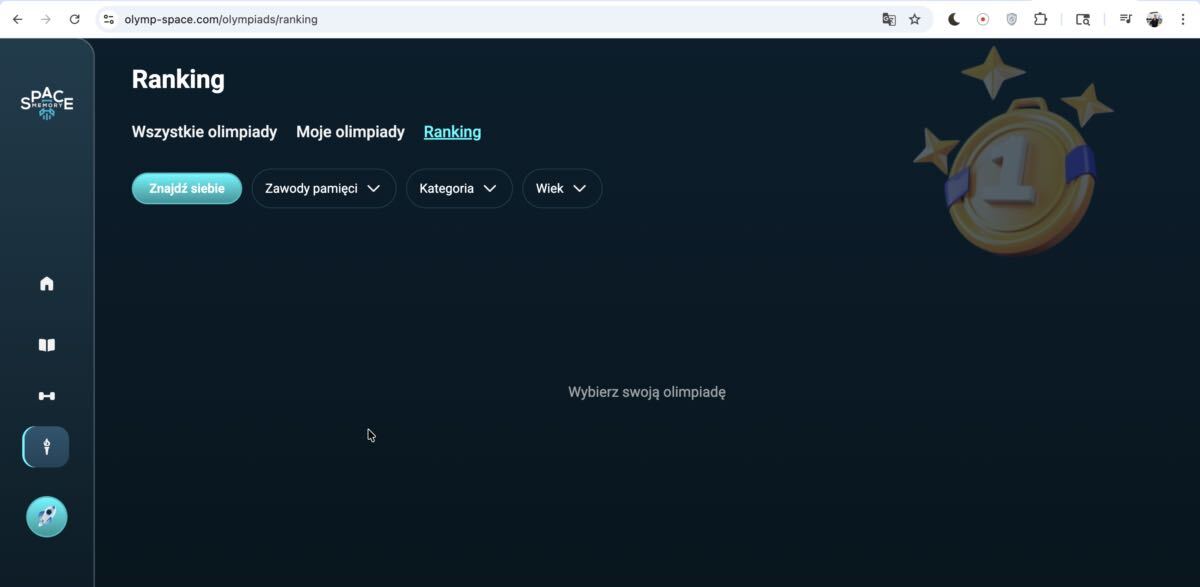
Task: Expand the Zawody pamięci dropdown
Action: 323,188
